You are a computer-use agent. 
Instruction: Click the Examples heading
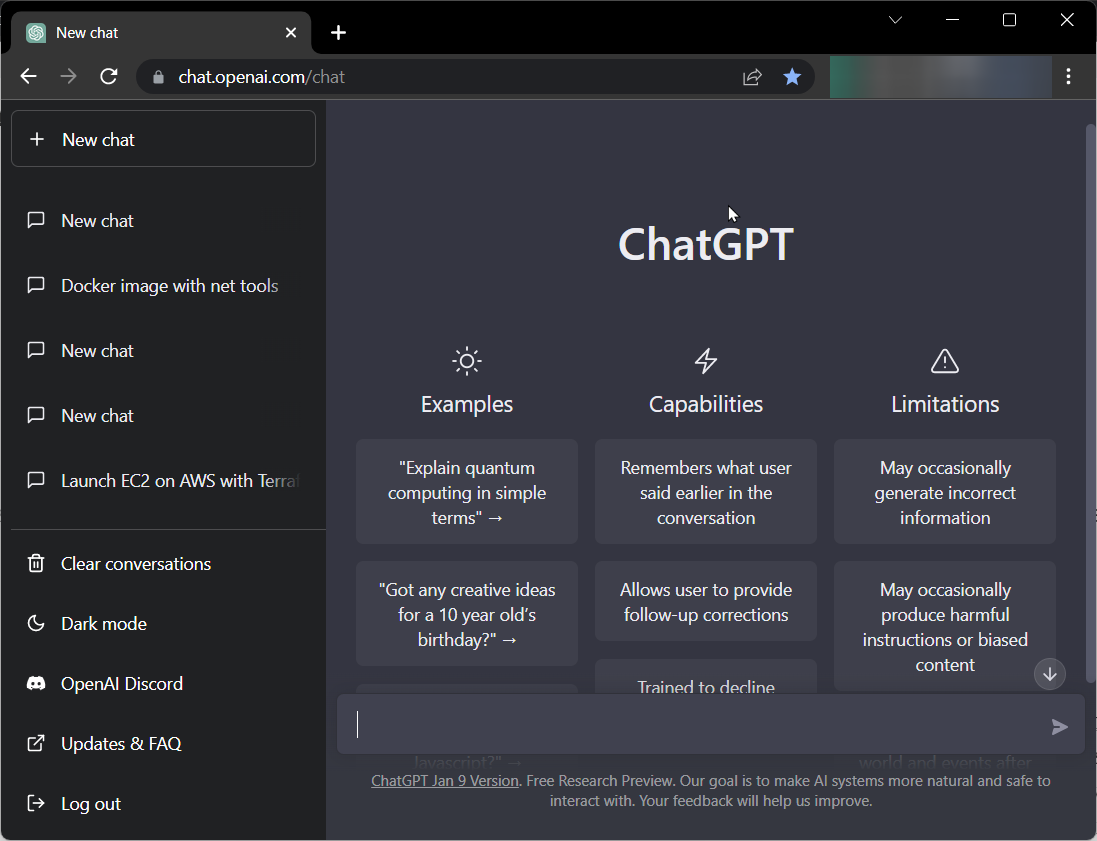[467, 404]
